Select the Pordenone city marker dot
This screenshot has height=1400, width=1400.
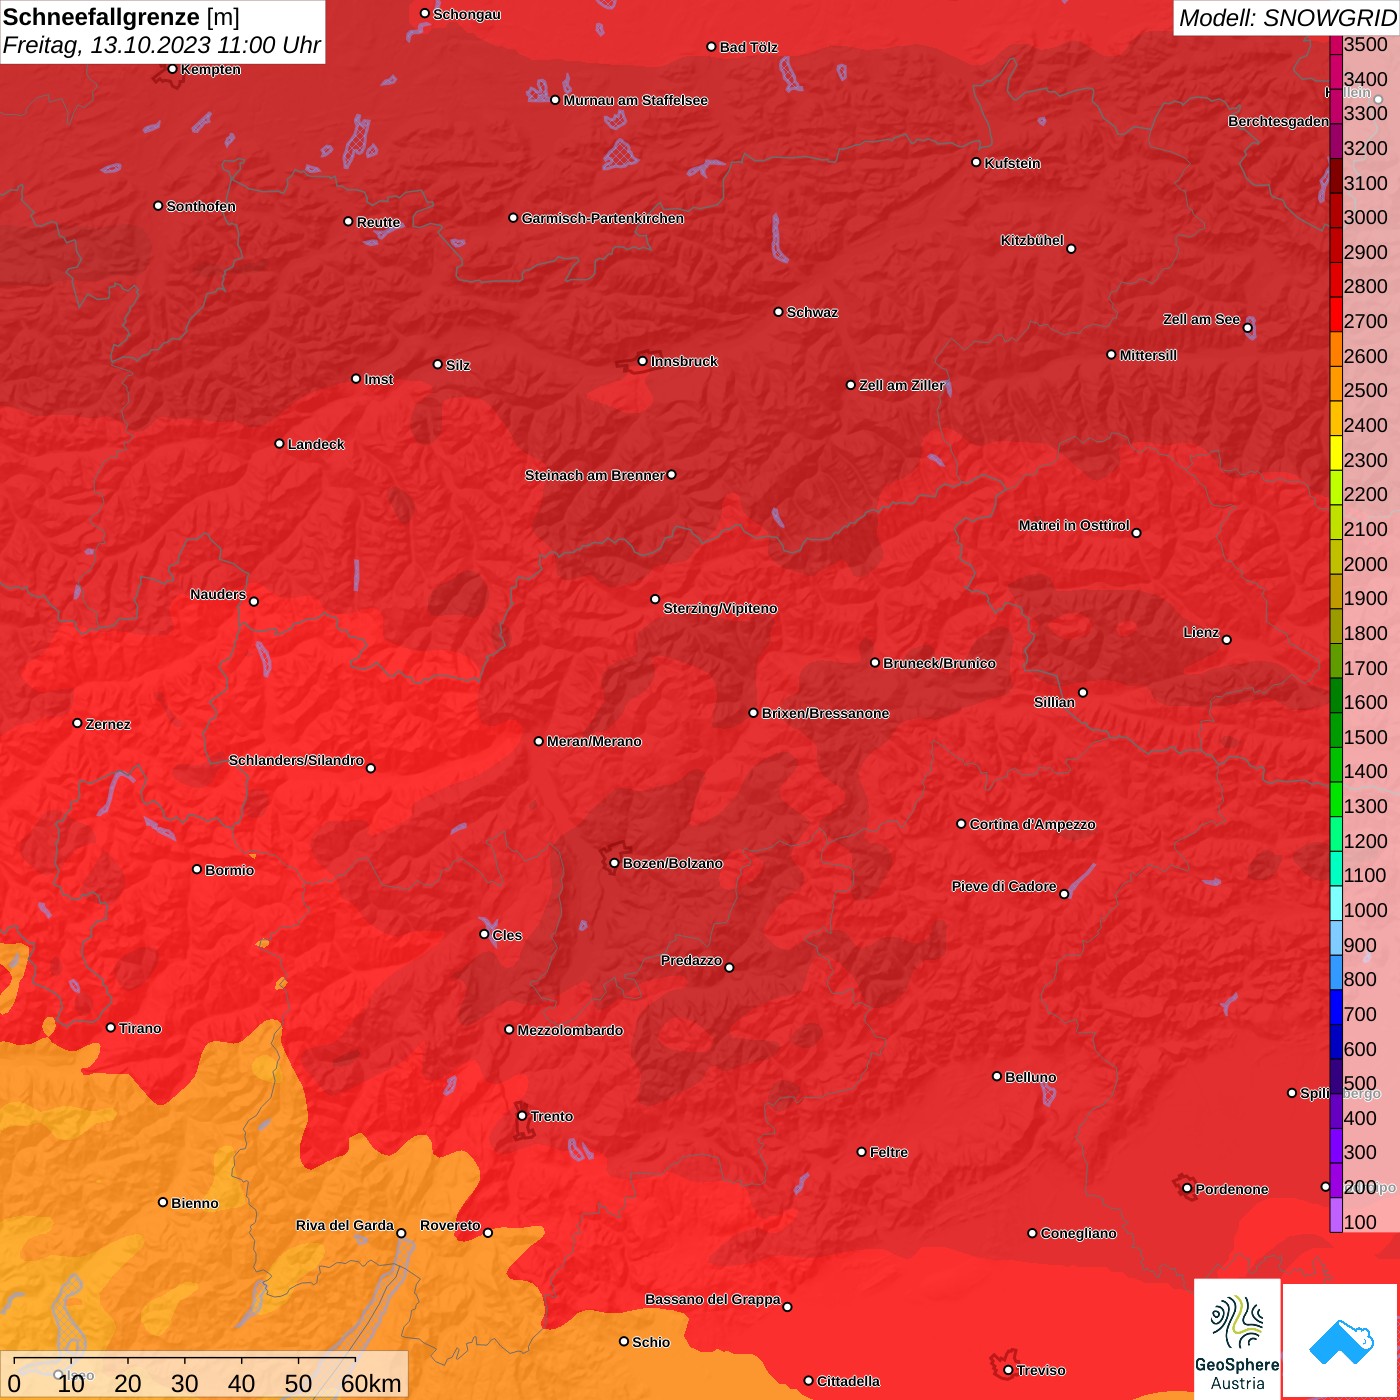tap(1187, 1189)
